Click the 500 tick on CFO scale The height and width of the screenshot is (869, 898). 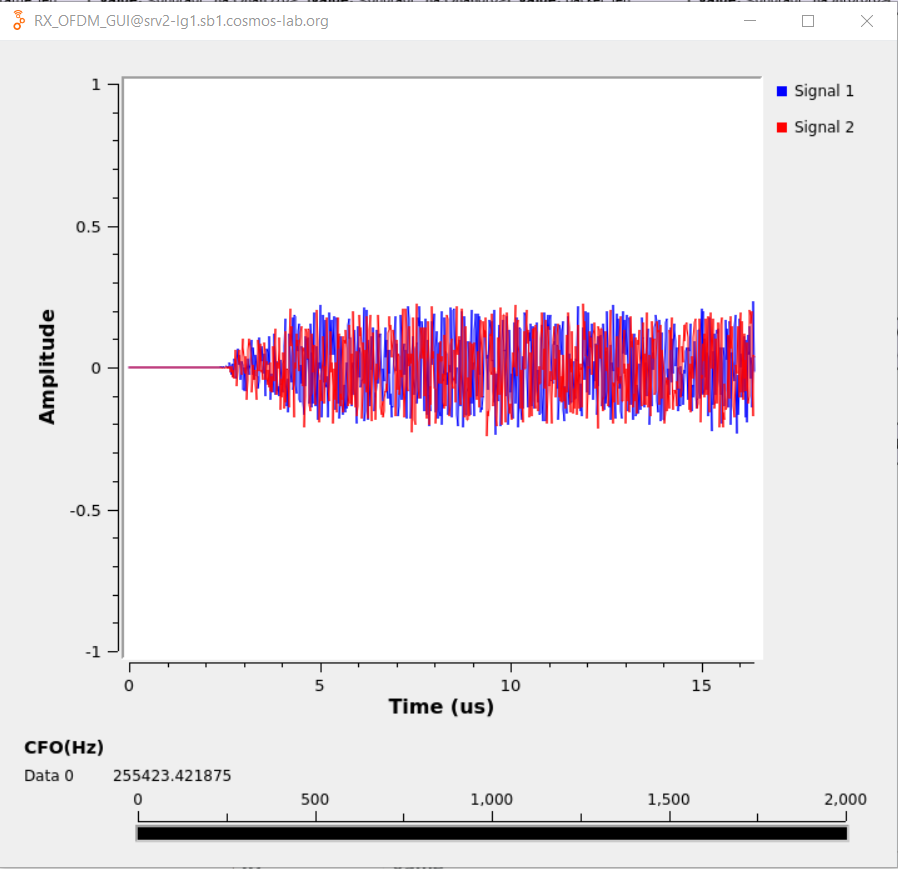coord(315,799)
